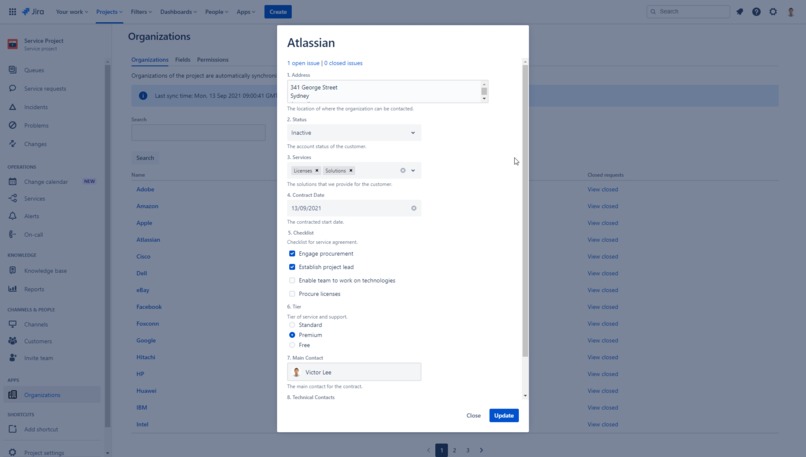
Task: Open the People menu
Action: coord(216,11)
